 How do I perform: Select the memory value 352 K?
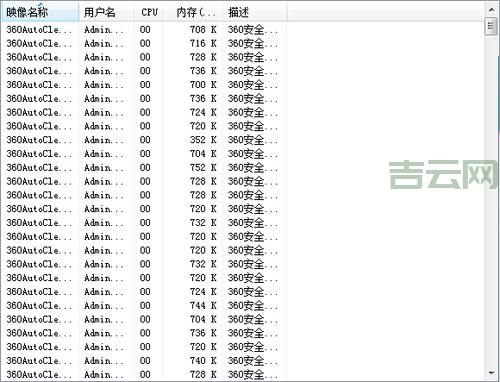point(203,140)
